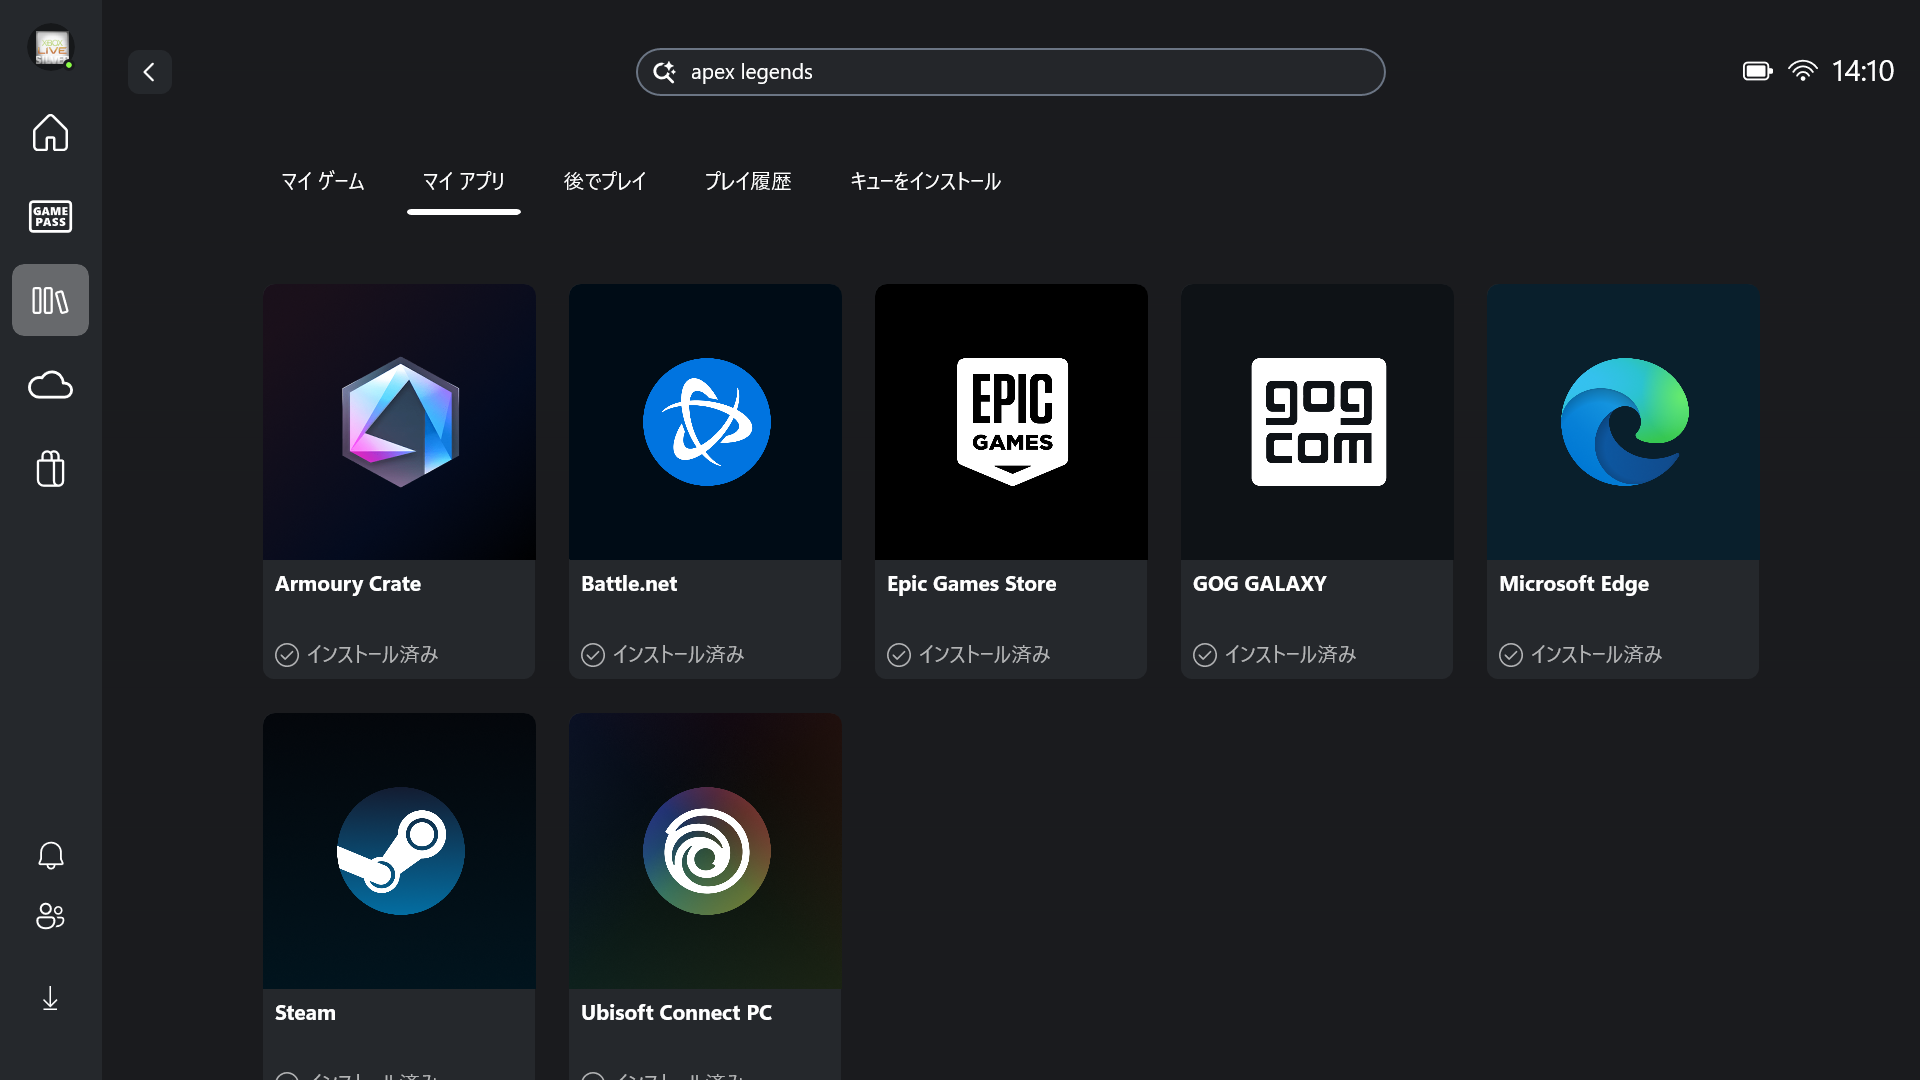The width and height of the screenshot is (1920, 1080).
Task: Open the Cloud gaming icon
Action: [50, 385]
